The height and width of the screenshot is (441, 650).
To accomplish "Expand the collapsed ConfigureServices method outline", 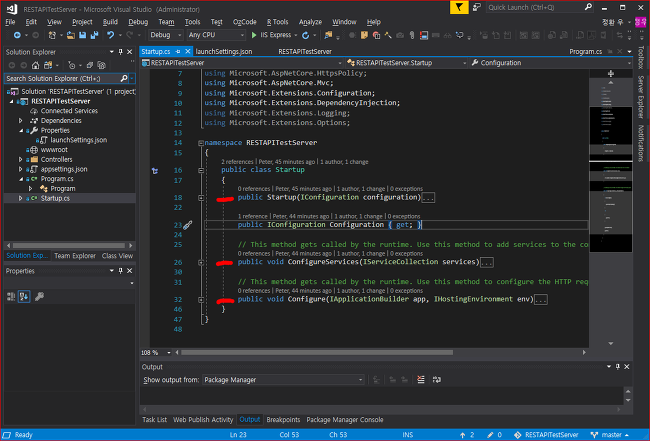I will click(x=201, y=263).
